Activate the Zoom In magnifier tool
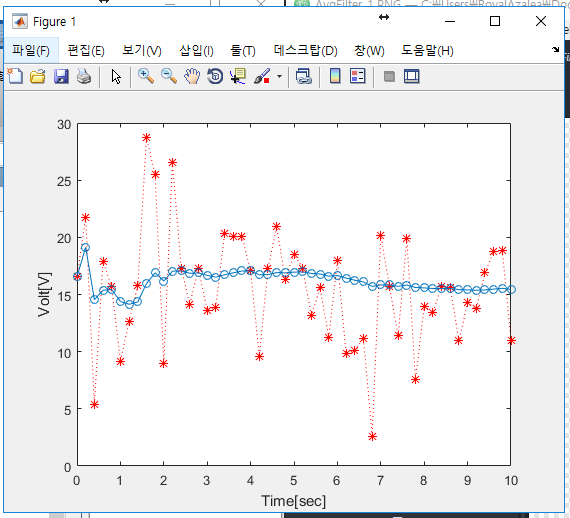The width and height of the screenshot is (570, 518). [146, 76]
